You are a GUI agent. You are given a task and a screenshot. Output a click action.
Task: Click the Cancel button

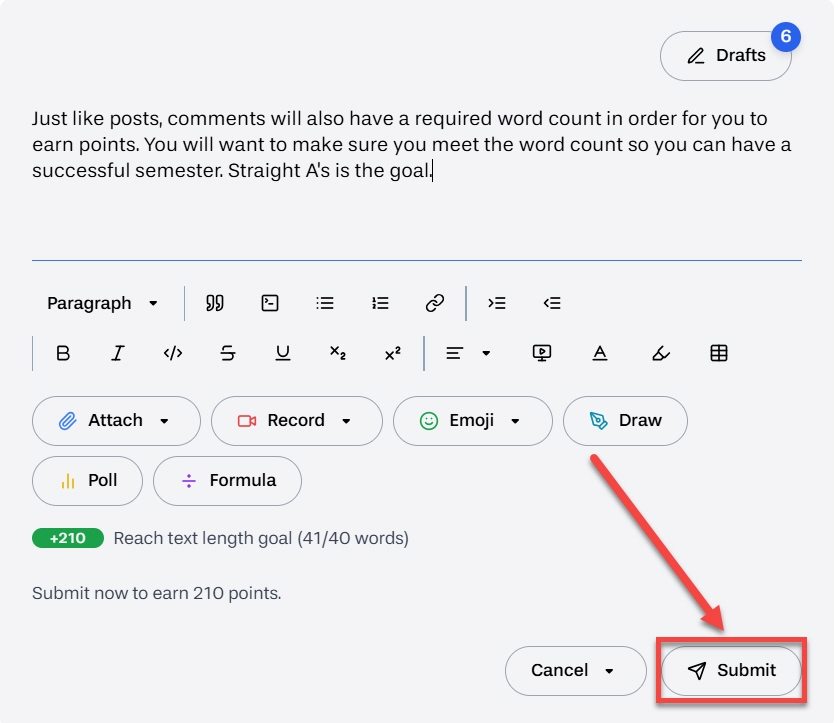576,671
